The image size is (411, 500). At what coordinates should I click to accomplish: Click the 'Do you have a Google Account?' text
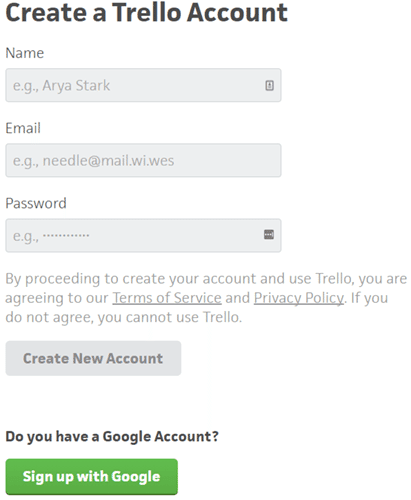pos(112,436)
